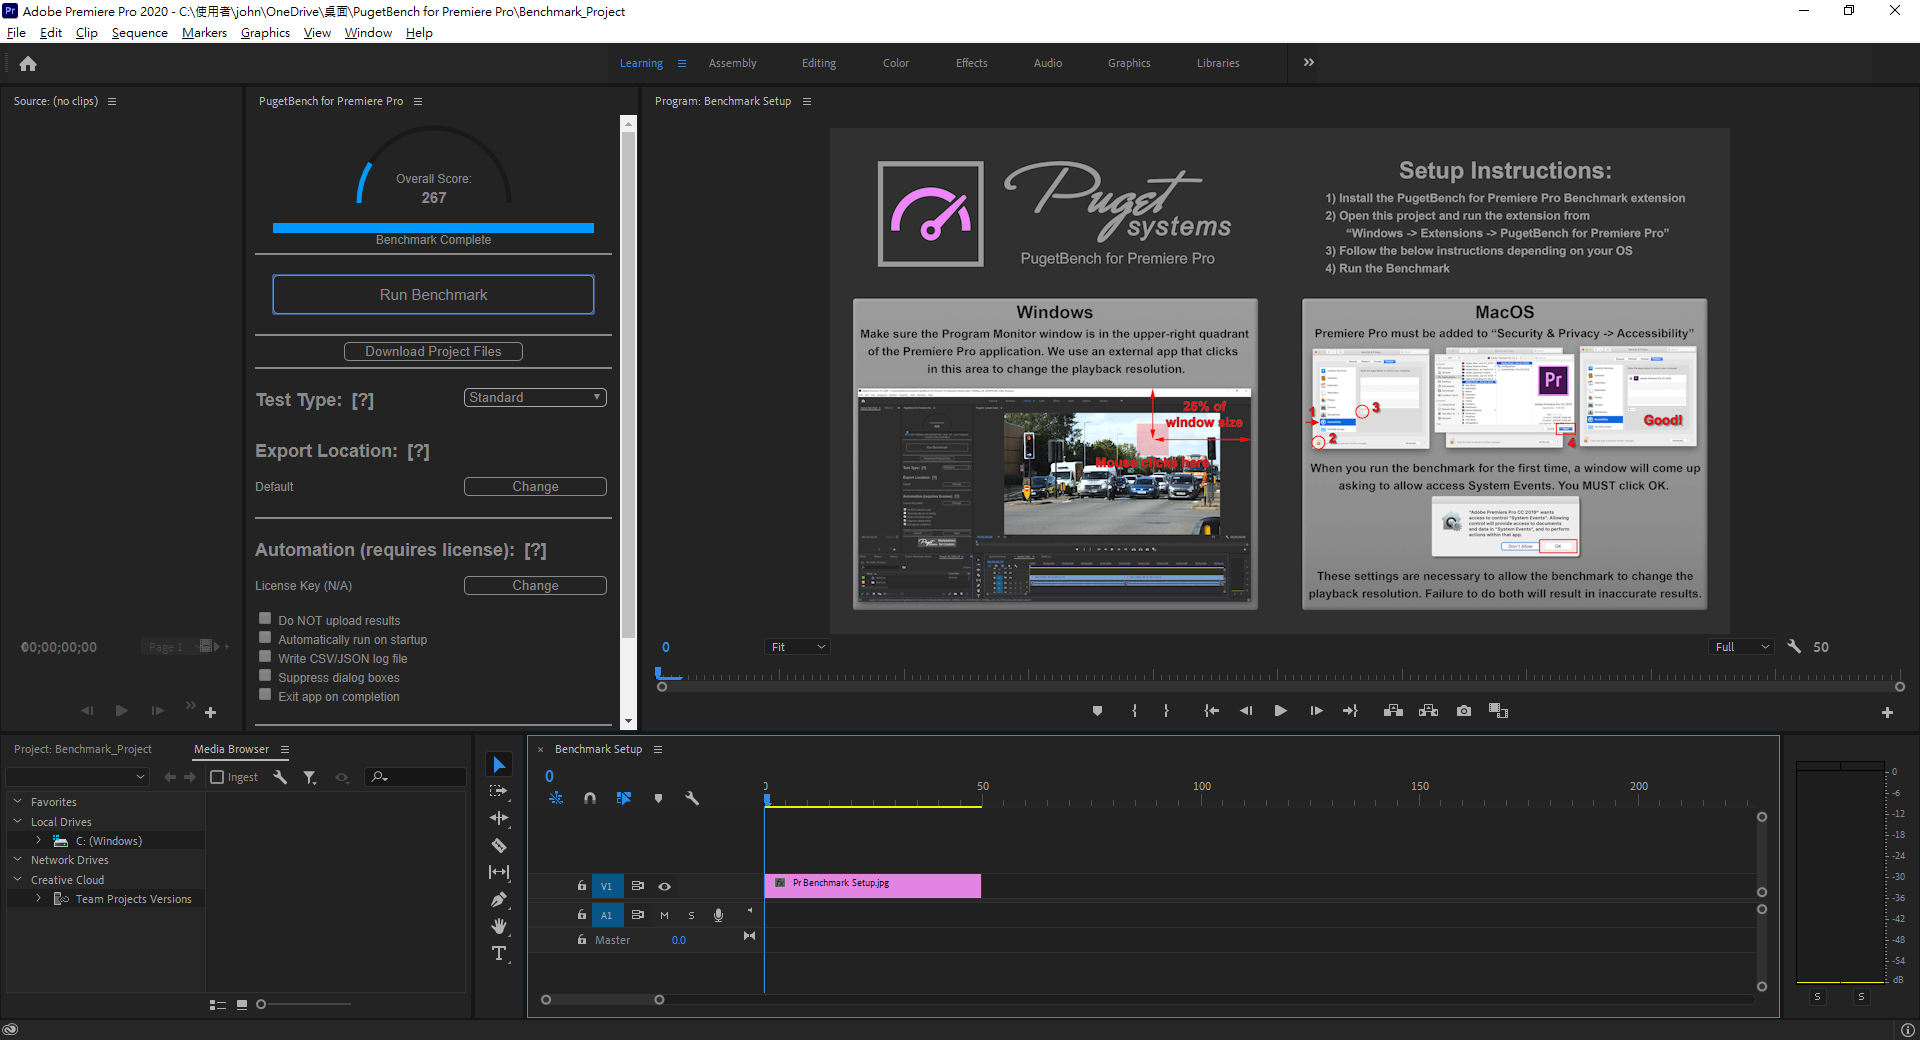
Task: Open the Markers menu
Action: pyautogui.click(x=204, y=33)
